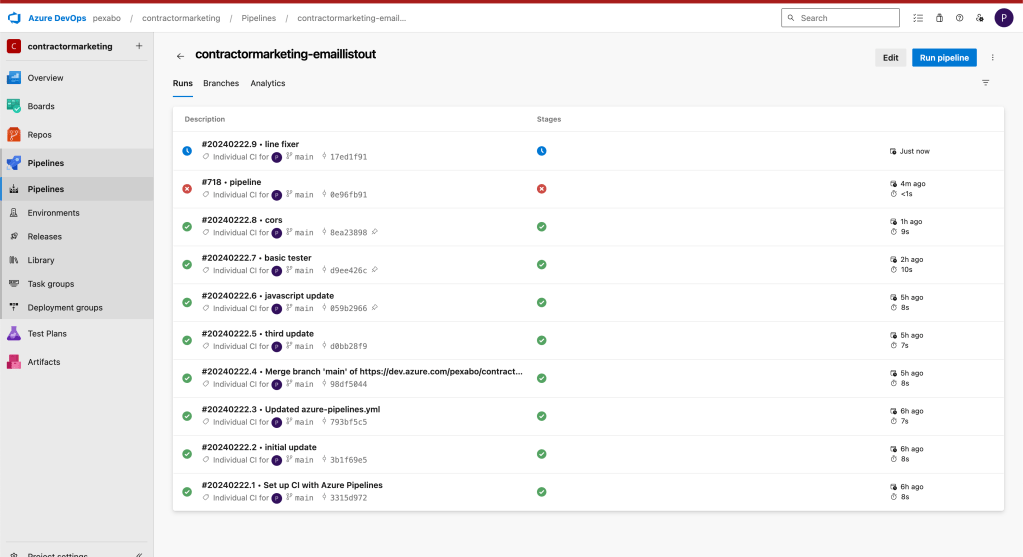
Task: Click the '4m ago' timestamp on run #718
Action: click(x=912, y=184)
